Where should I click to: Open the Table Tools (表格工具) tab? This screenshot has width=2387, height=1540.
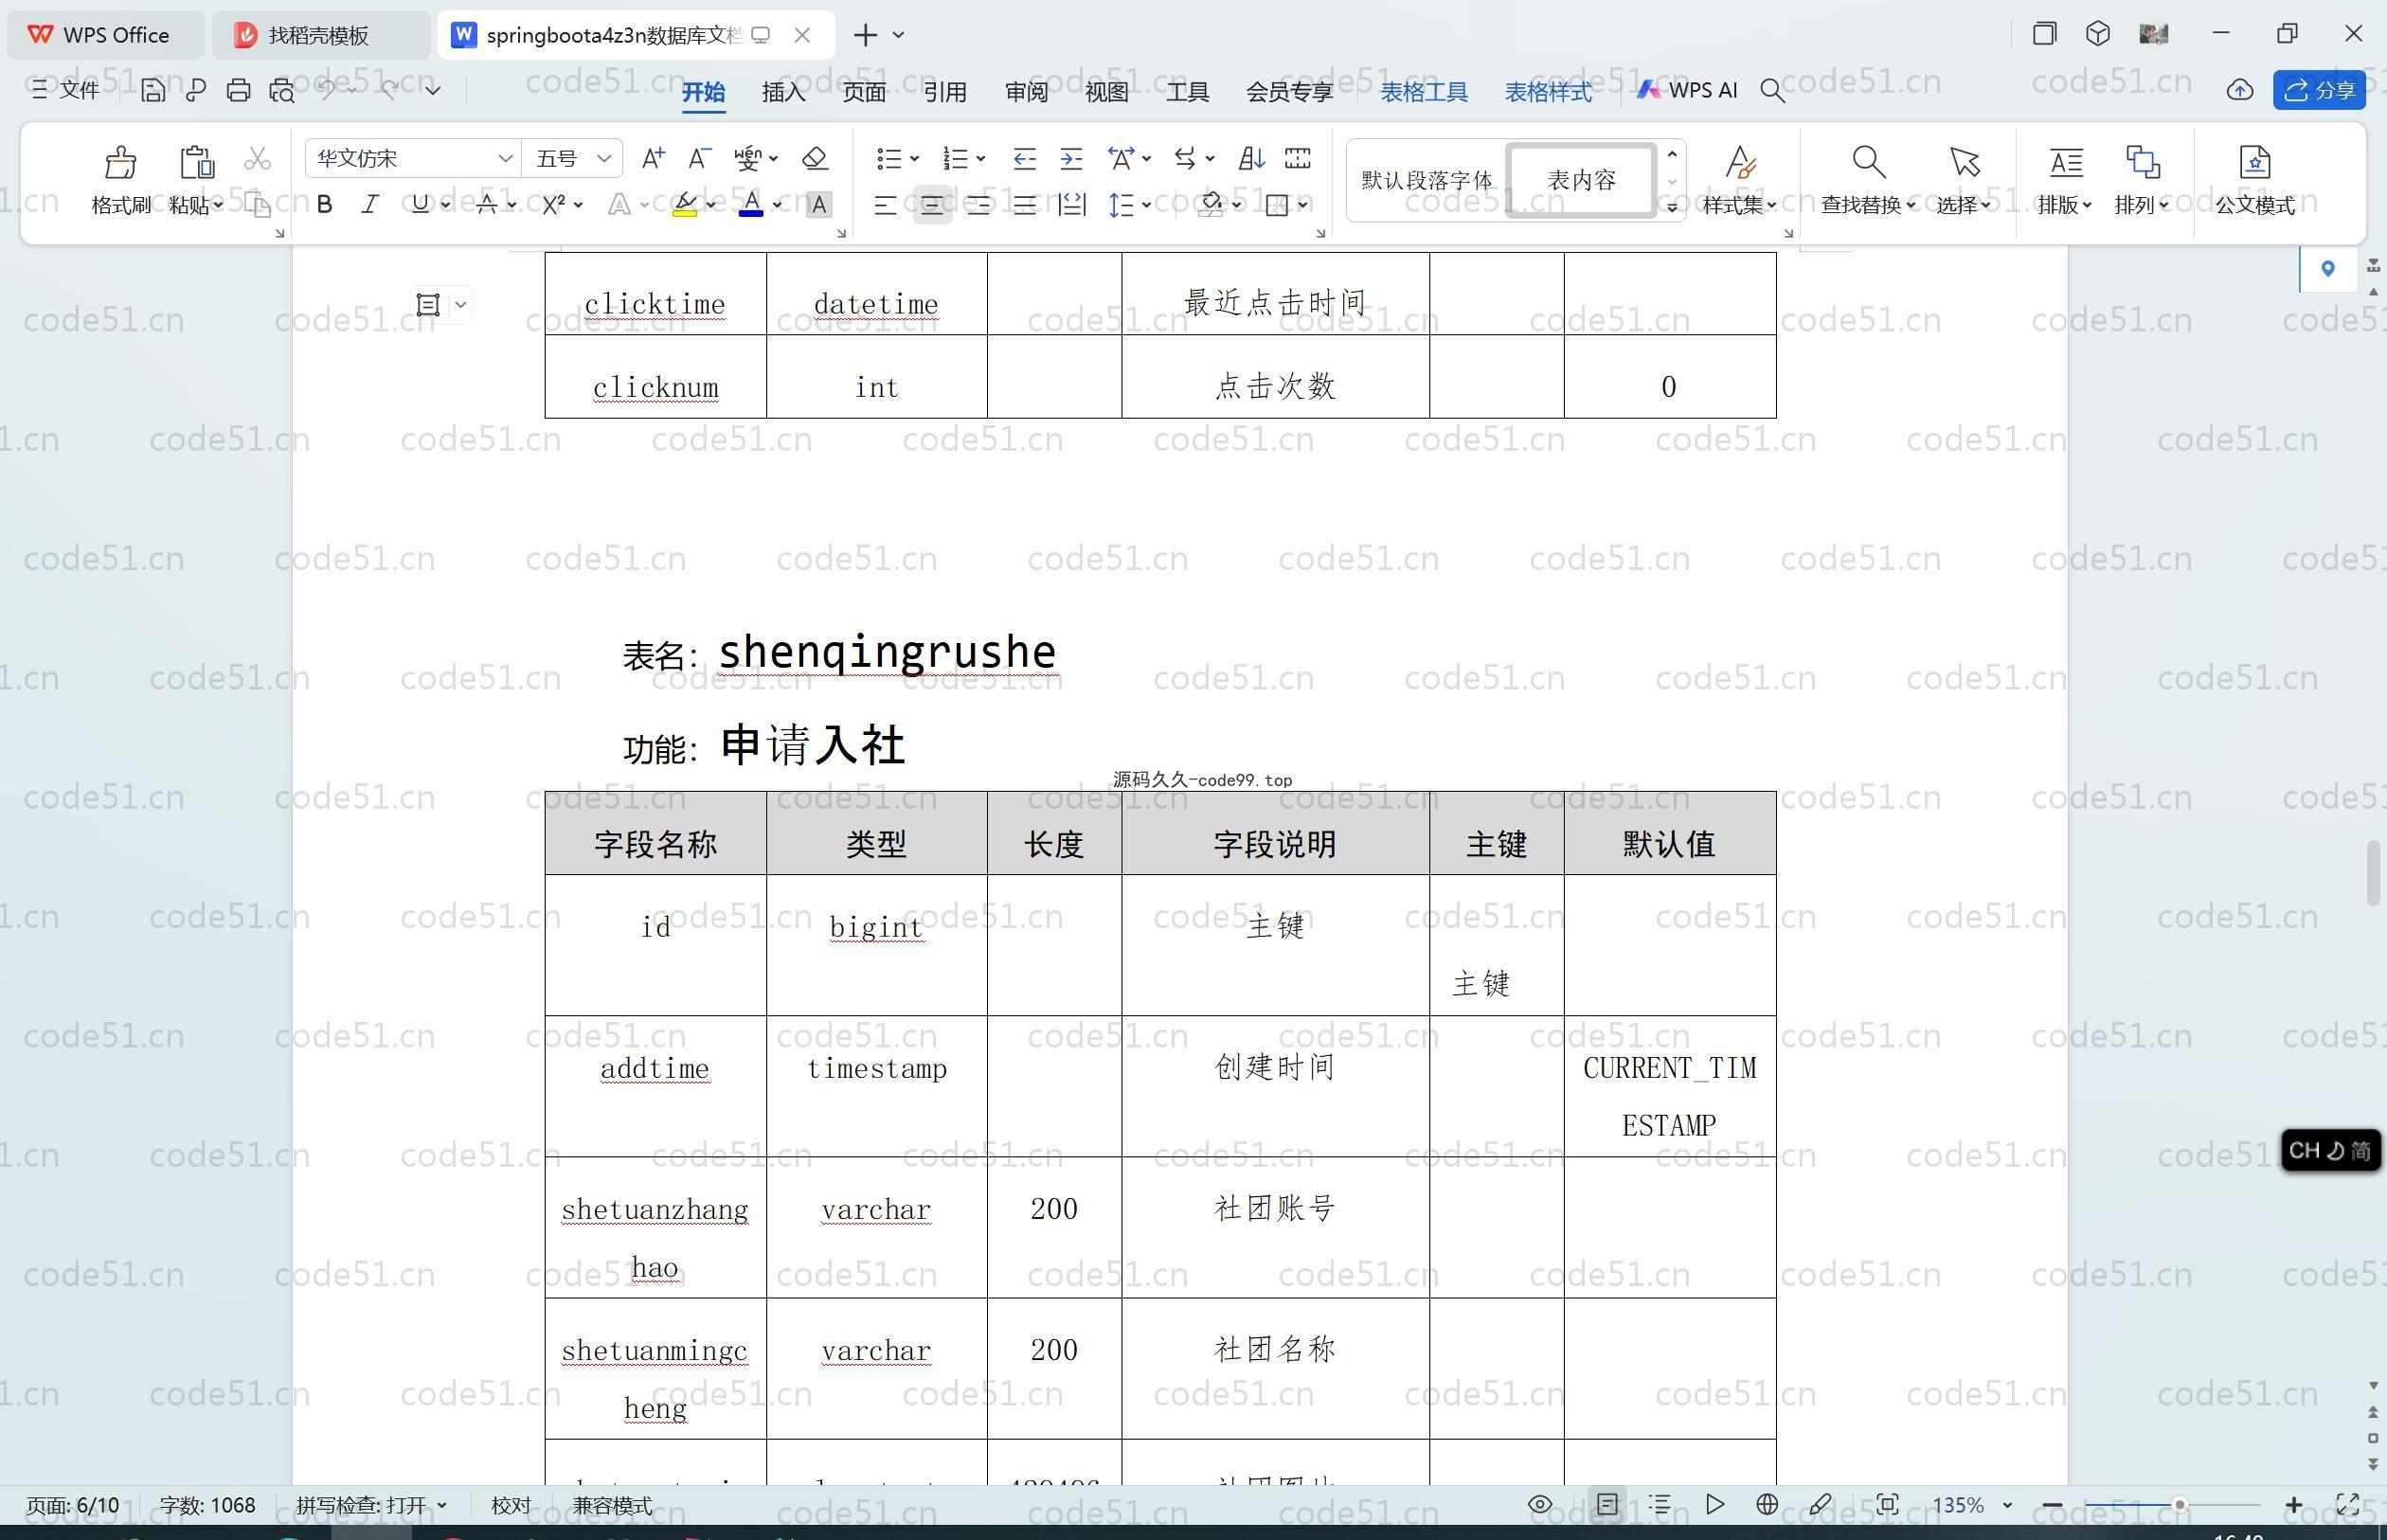point(1424,91)
